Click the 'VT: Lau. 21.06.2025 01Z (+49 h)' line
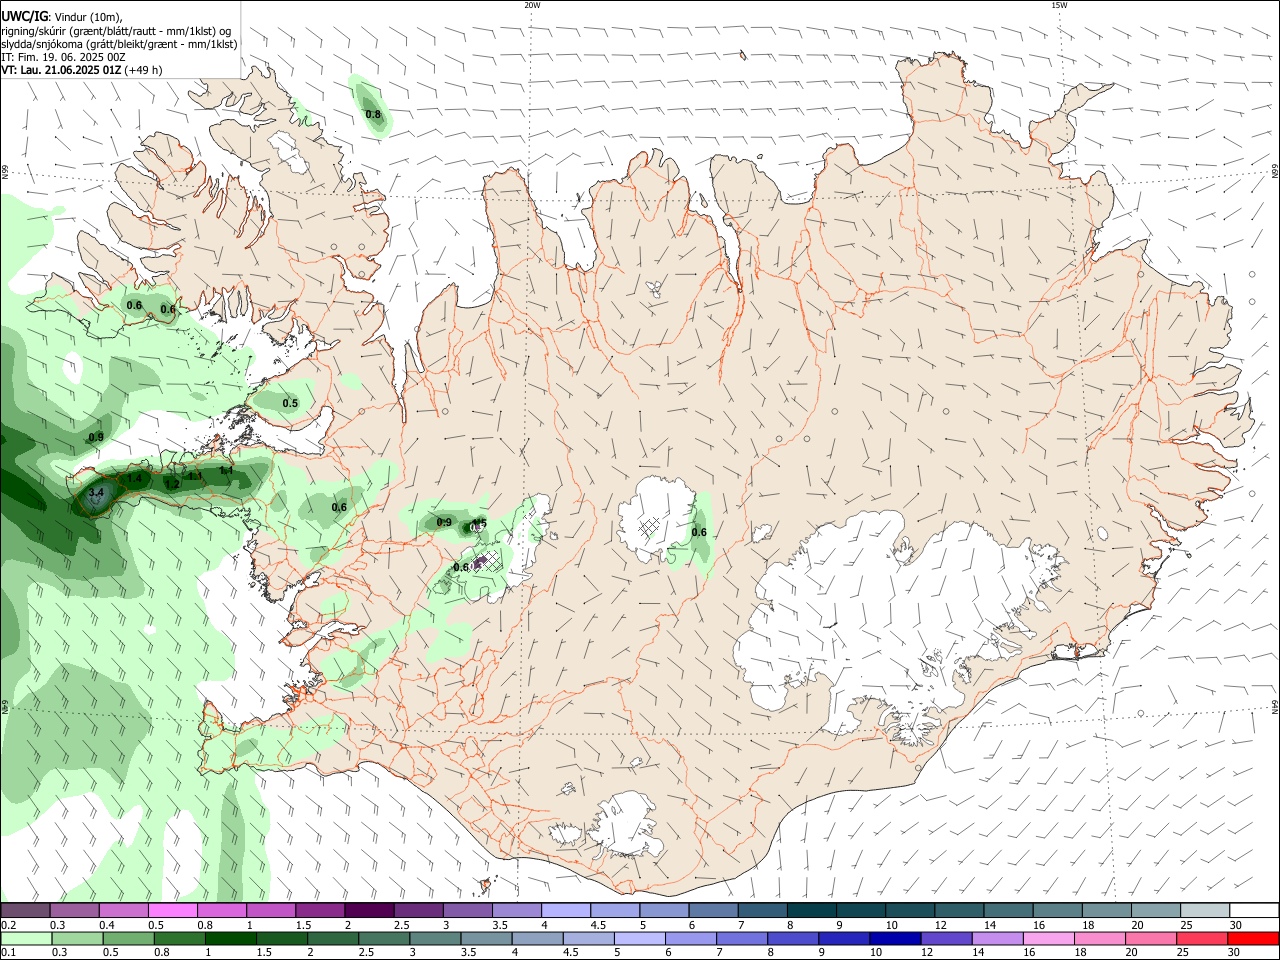This screenshot has height=960, width=1280. 81,70
